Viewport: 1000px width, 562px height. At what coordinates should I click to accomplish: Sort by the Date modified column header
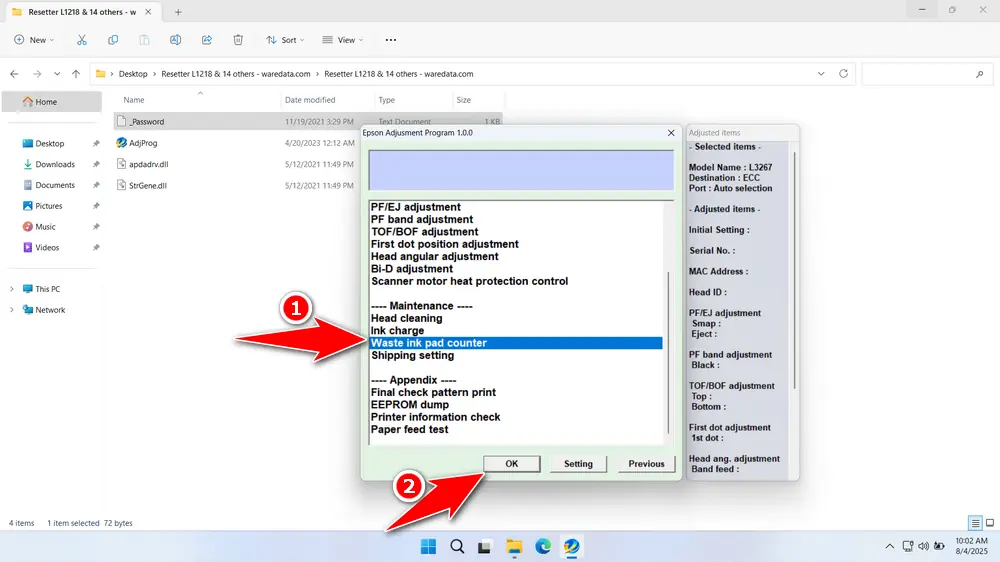(x=310, y=100)
